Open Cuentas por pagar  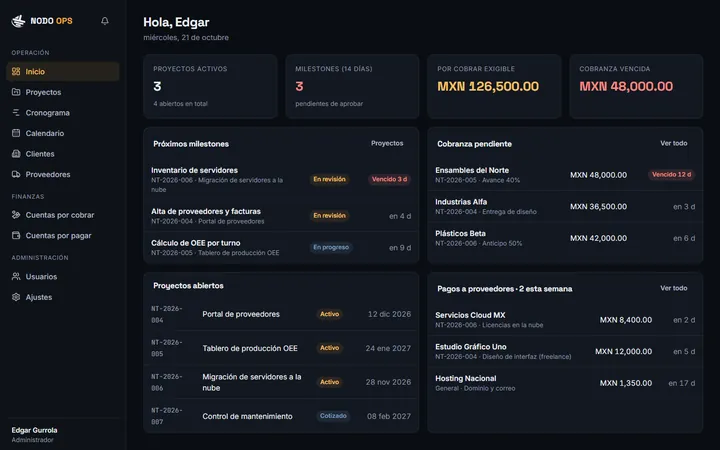[63, 236]
